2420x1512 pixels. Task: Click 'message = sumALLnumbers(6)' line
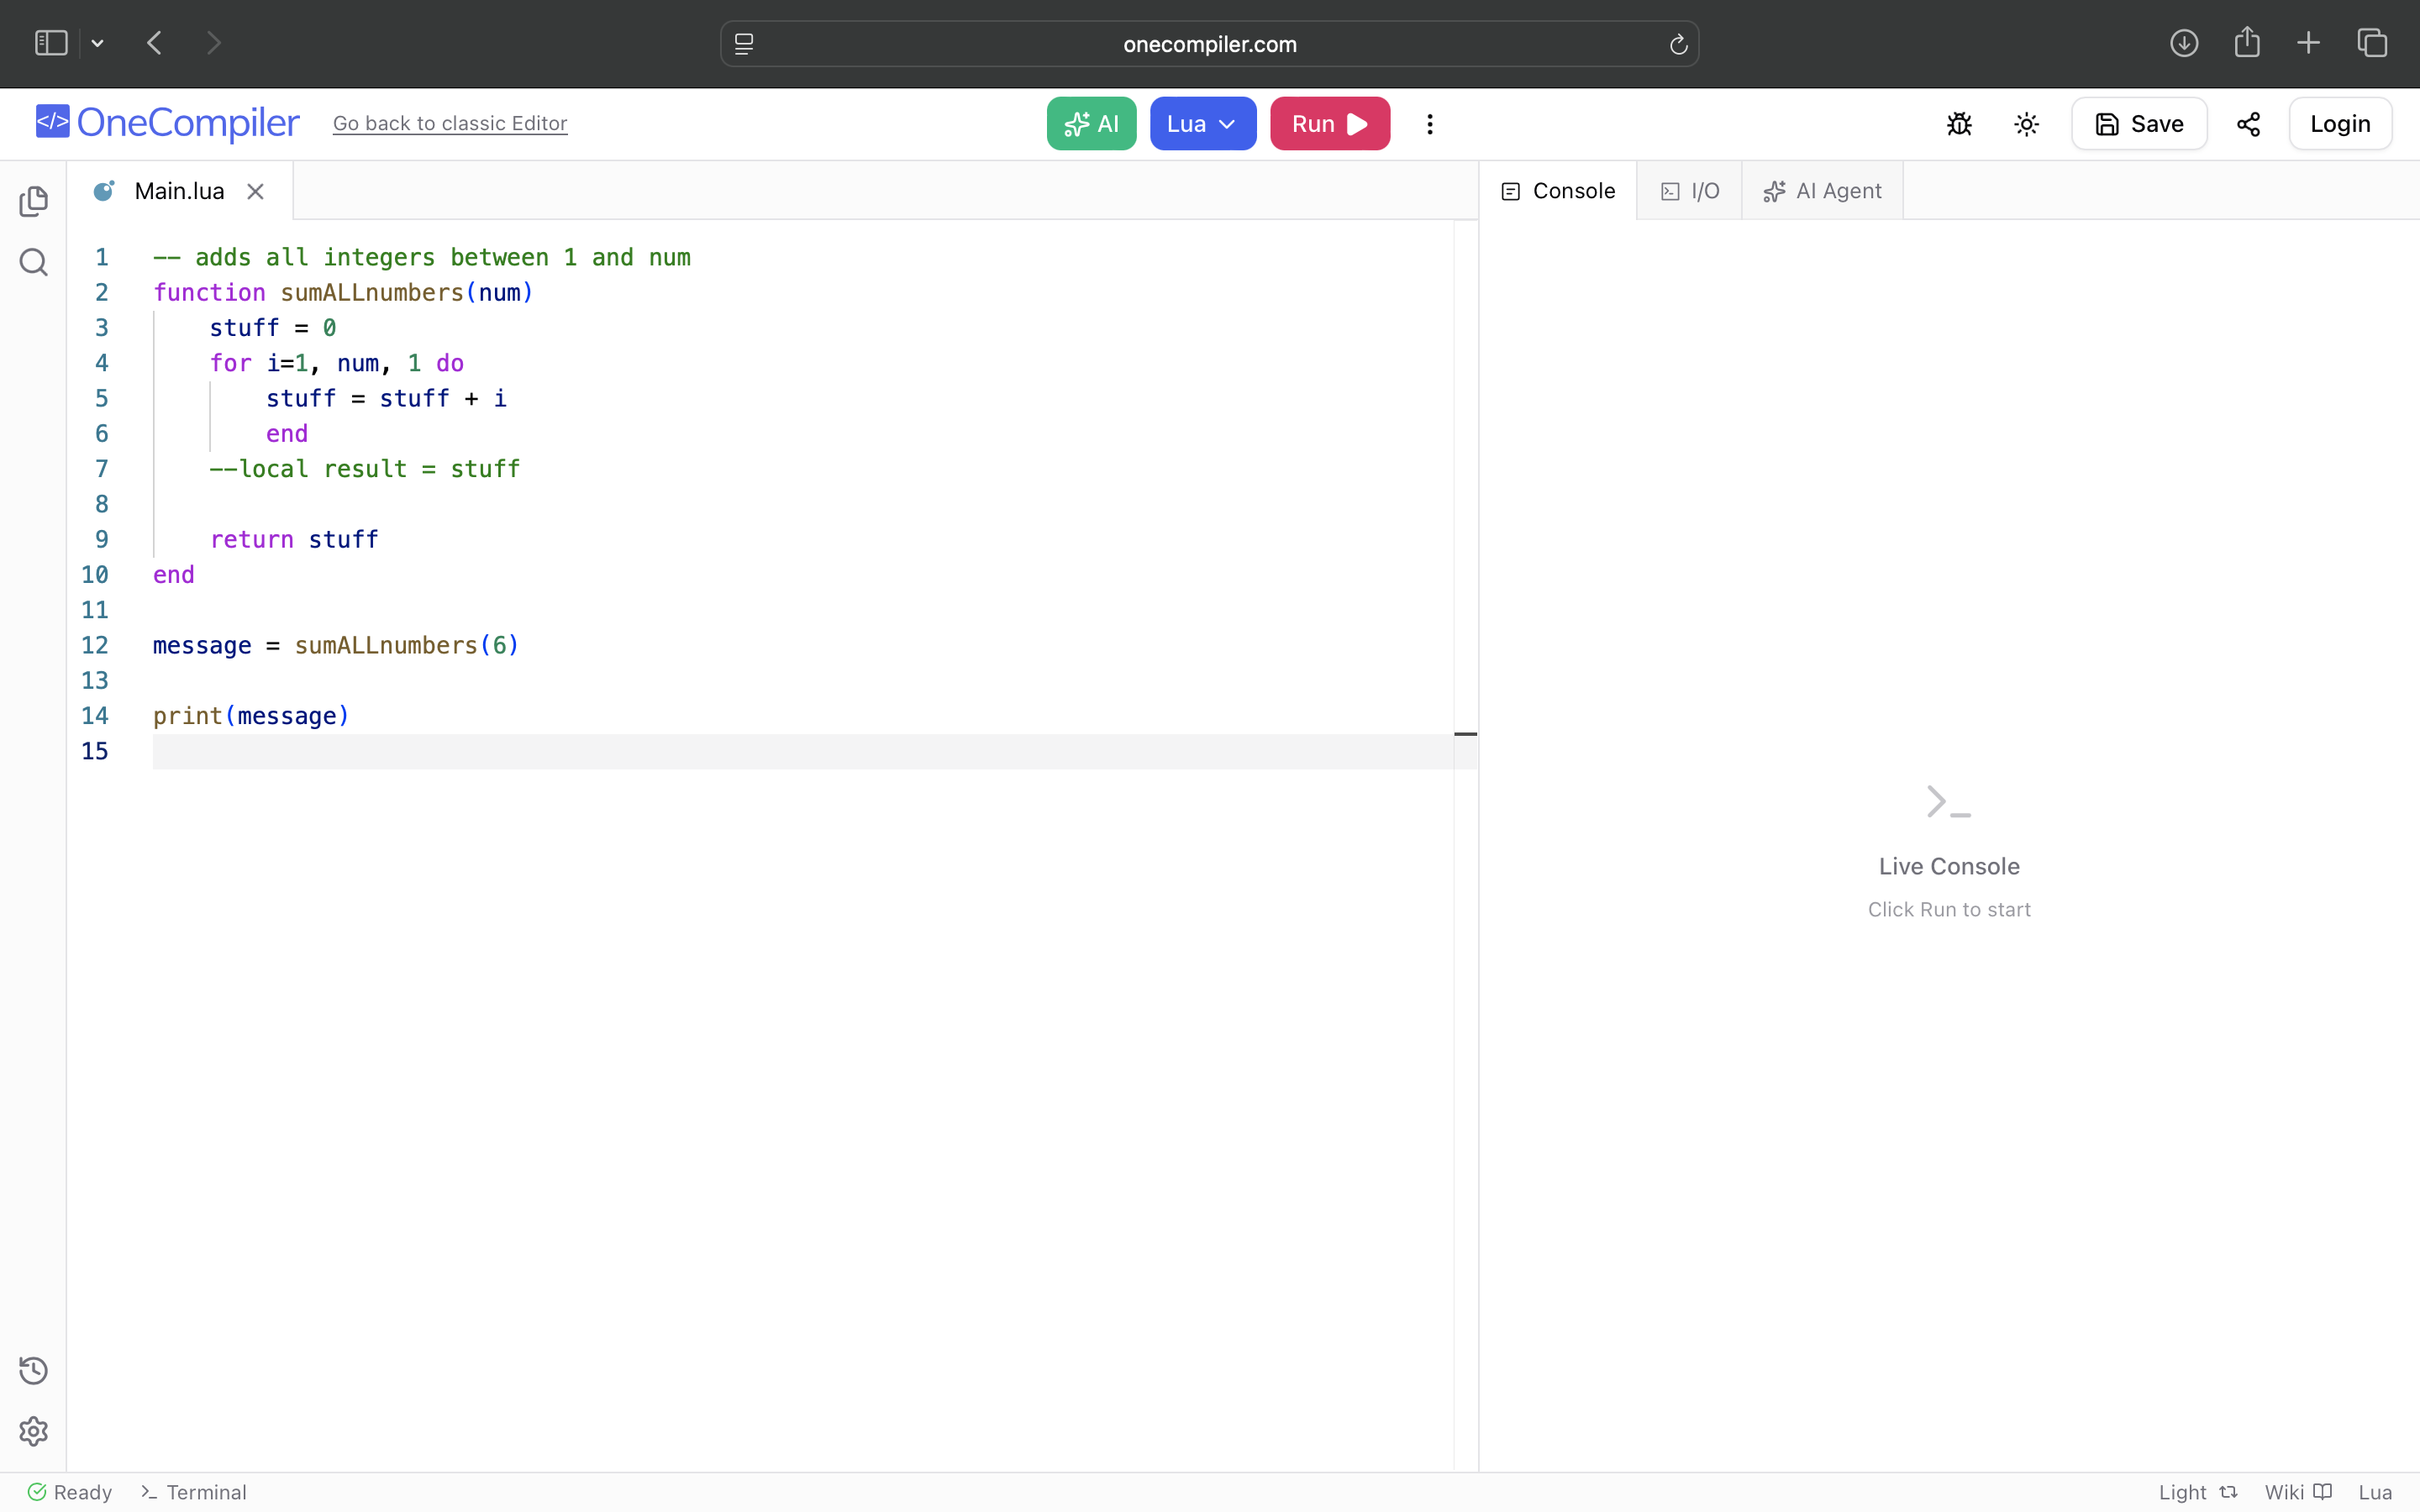click(336, 645)
